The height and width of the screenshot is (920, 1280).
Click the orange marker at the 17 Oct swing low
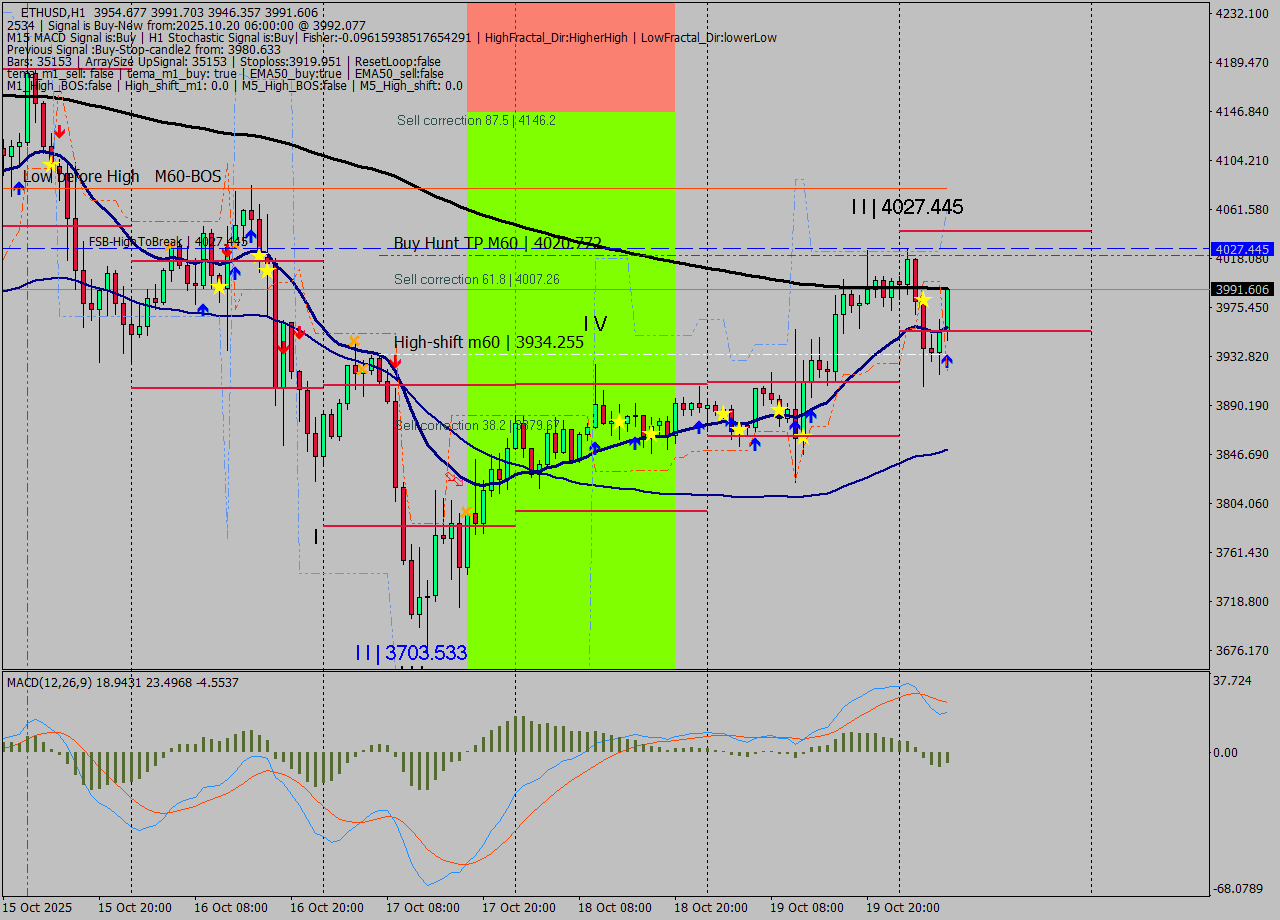(x=466, y=511)
